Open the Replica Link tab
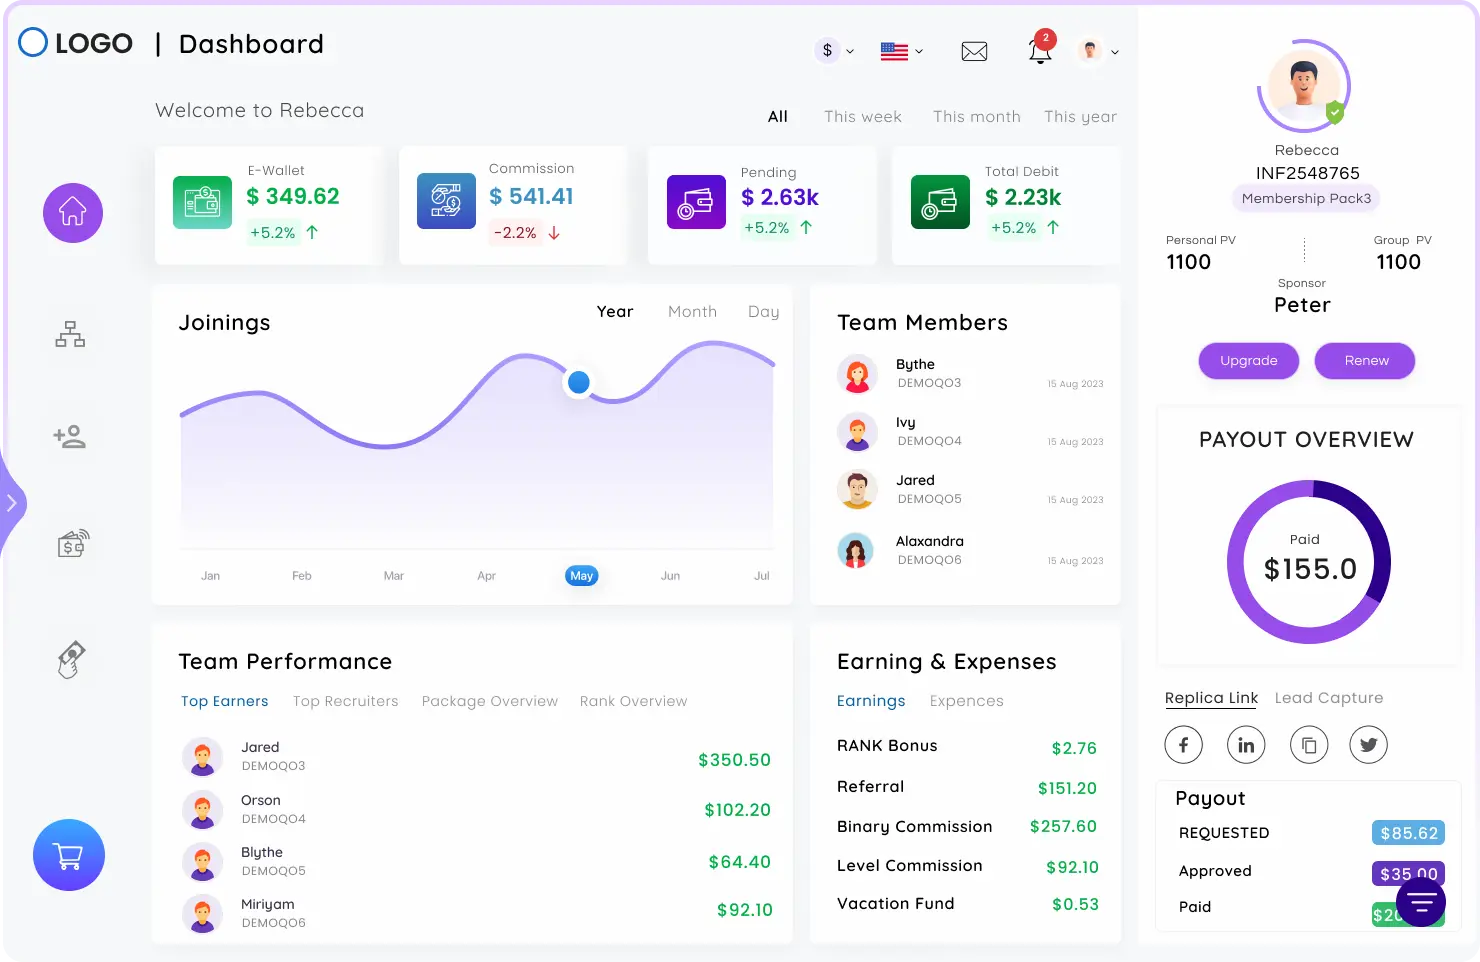The width and height of the screenshot is (1480, 962). 1212,698
